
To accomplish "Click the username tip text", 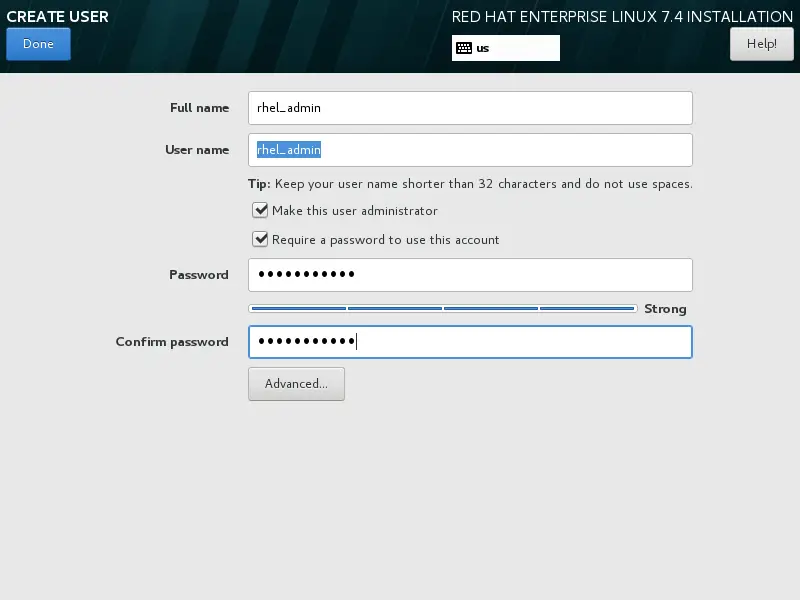I will point(470,184).
